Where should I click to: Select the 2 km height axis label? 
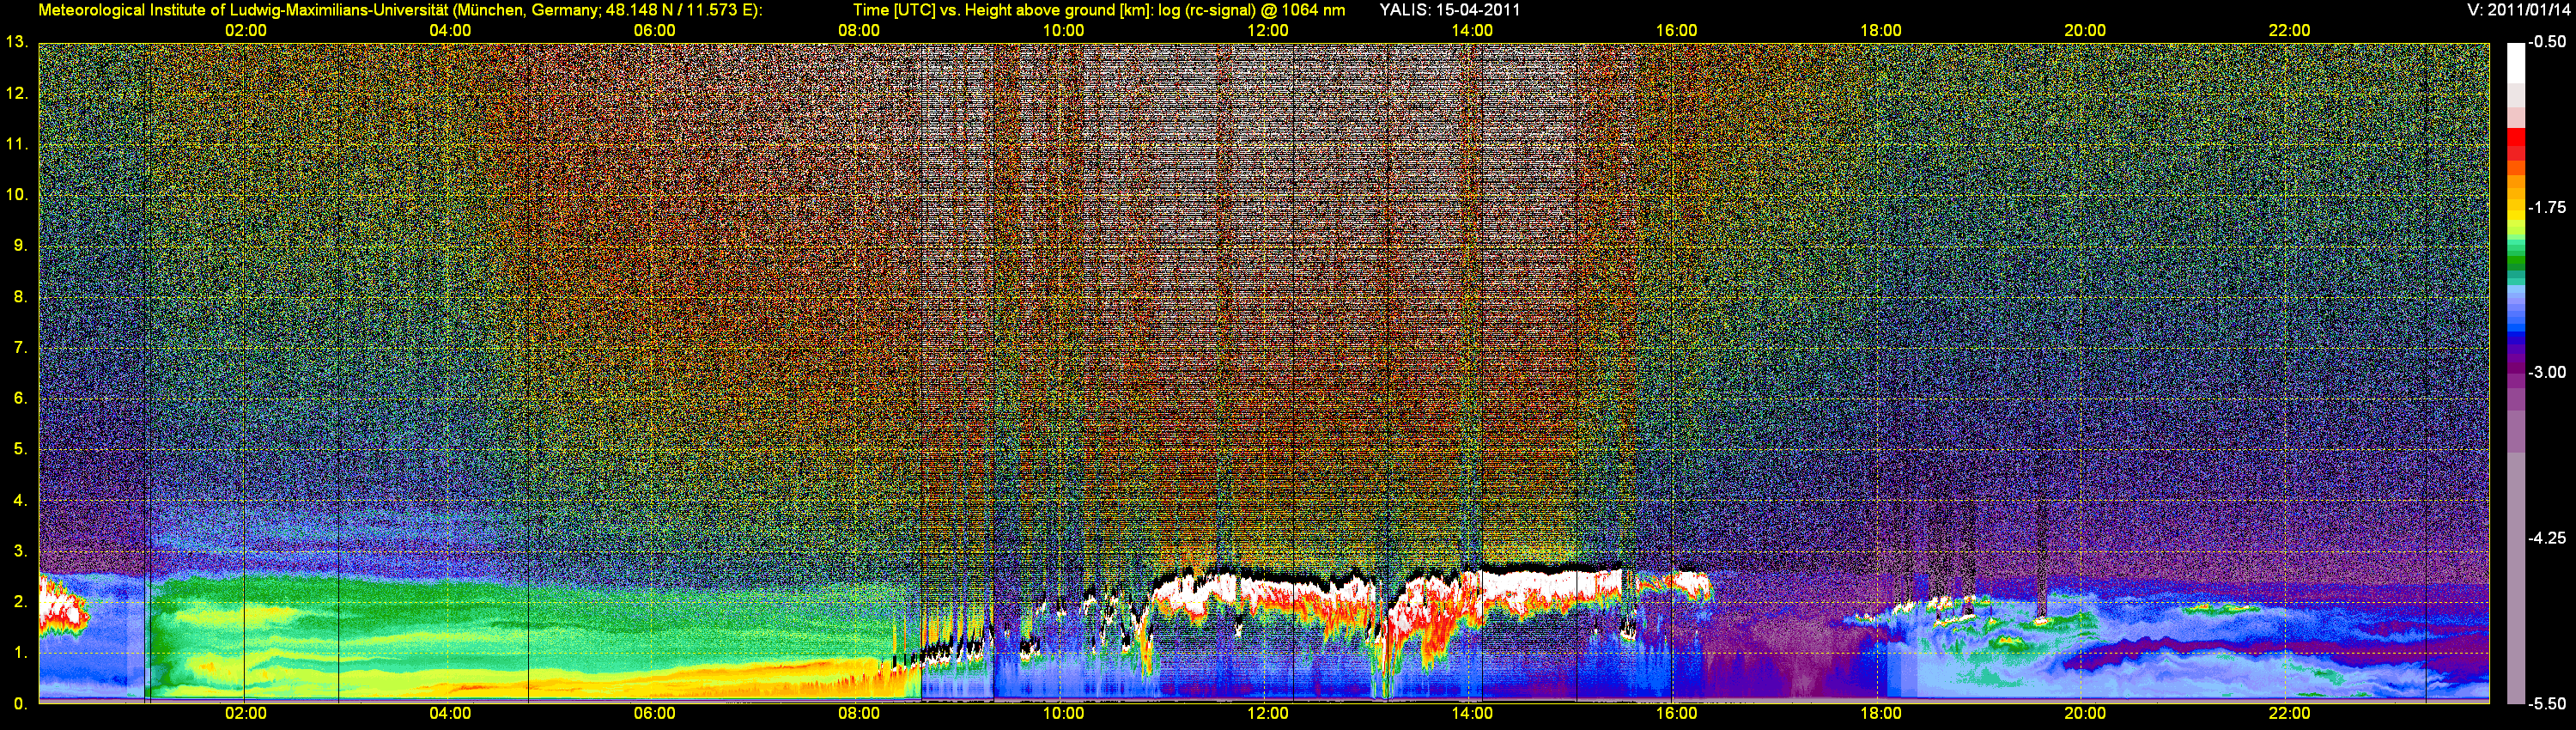tap(20, 601)
